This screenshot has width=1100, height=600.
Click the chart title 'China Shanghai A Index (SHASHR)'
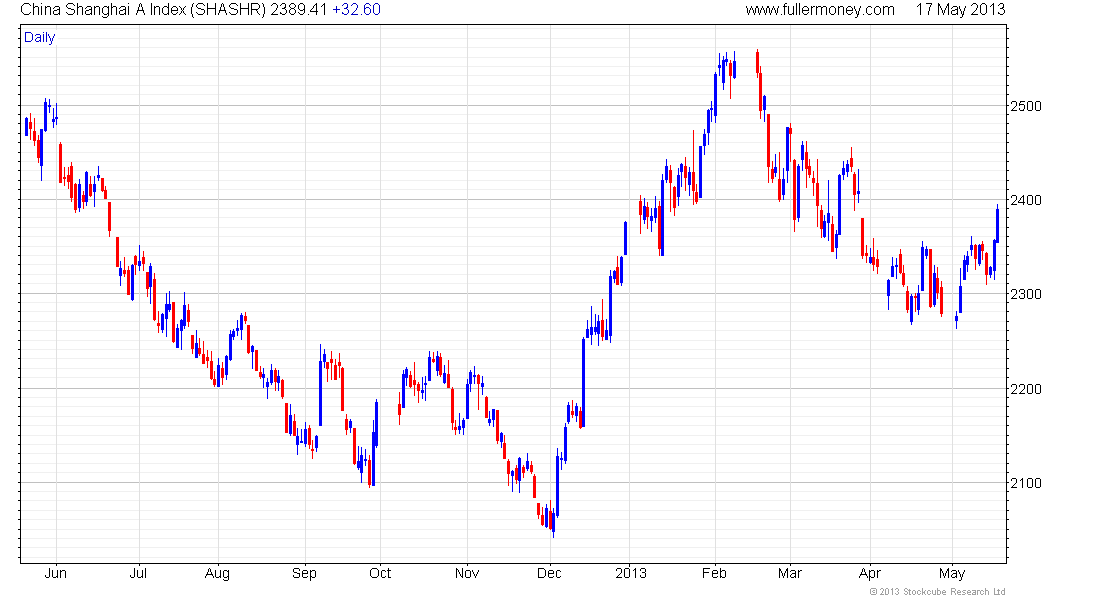143,10
